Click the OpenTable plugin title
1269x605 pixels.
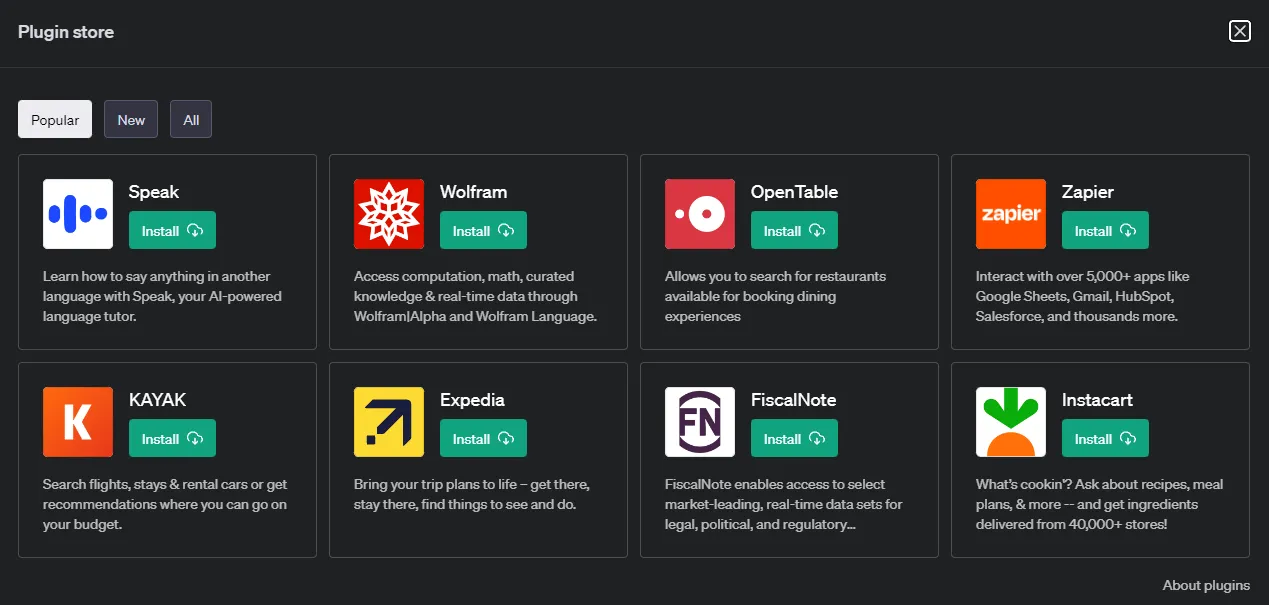click(x=794, y=192)
